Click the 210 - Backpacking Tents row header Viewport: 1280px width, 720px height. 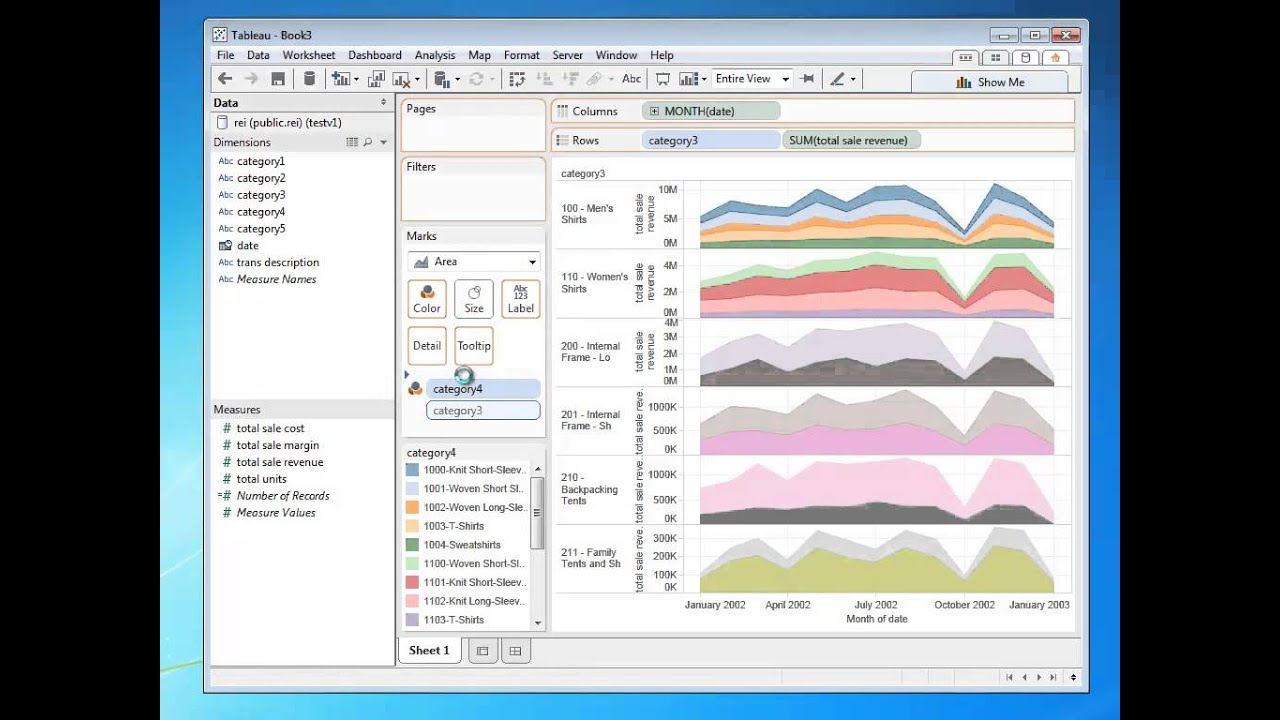(590, 489)
